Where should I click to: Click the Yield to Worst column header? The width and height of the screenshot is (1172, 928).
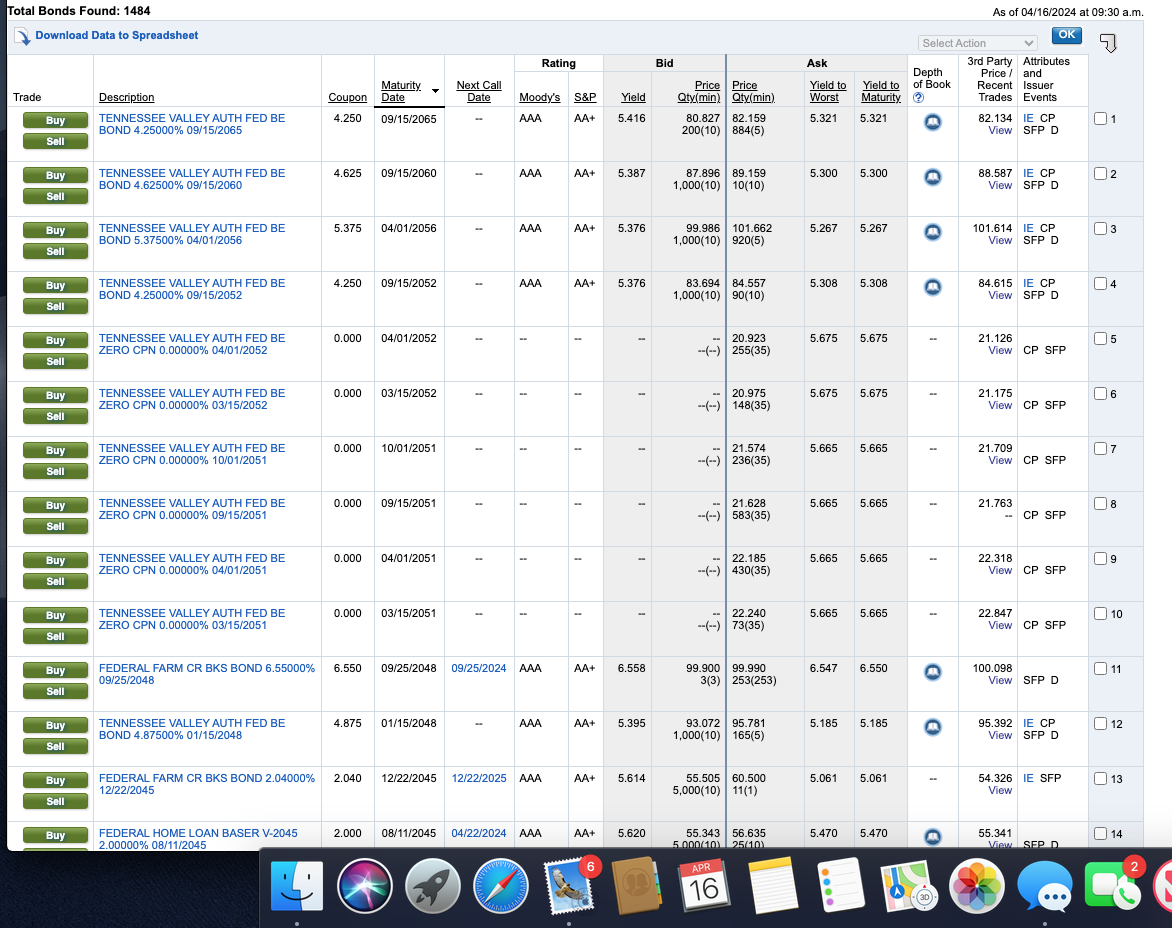pyautogui.click(x=828, y=91)
